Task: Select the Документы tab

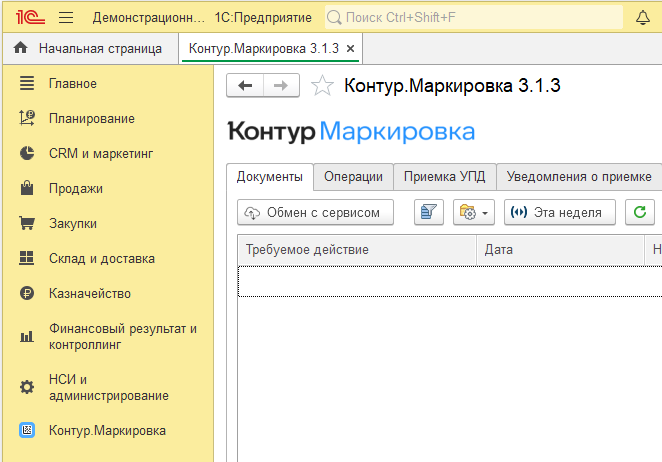Action: pyautogui.click(x=269, y=177)
